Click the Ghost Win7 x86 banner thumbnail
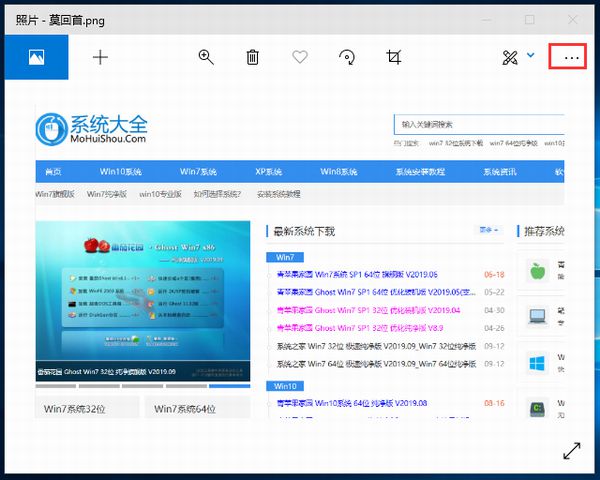 click(x=143, y=298)
